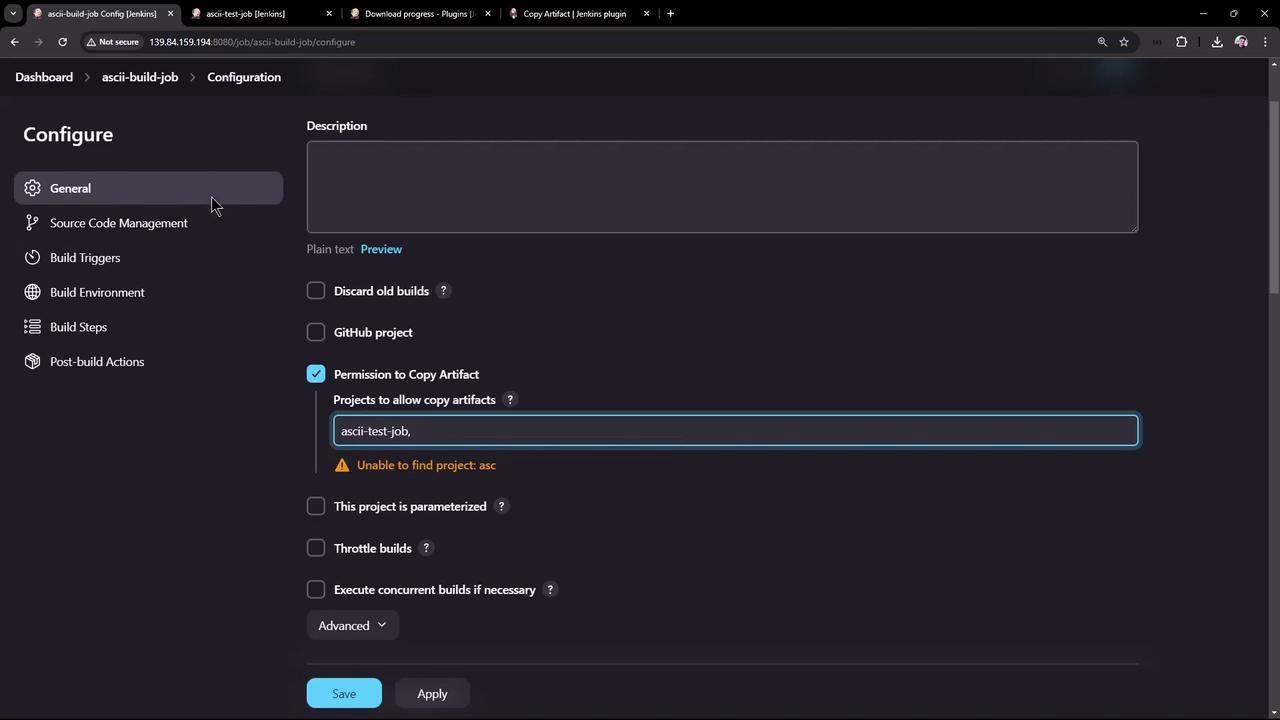Enable the Discard old builds checkbox
1280x720 pixels.
pyautogui.click(x=316, y=291)
